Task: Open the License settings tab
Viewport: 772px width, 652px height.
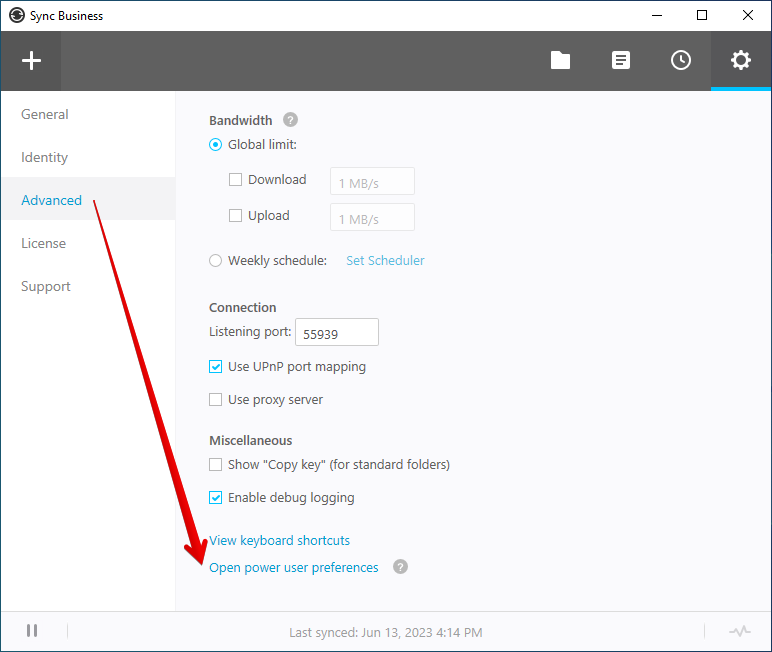Action: [x=44, y=244]
